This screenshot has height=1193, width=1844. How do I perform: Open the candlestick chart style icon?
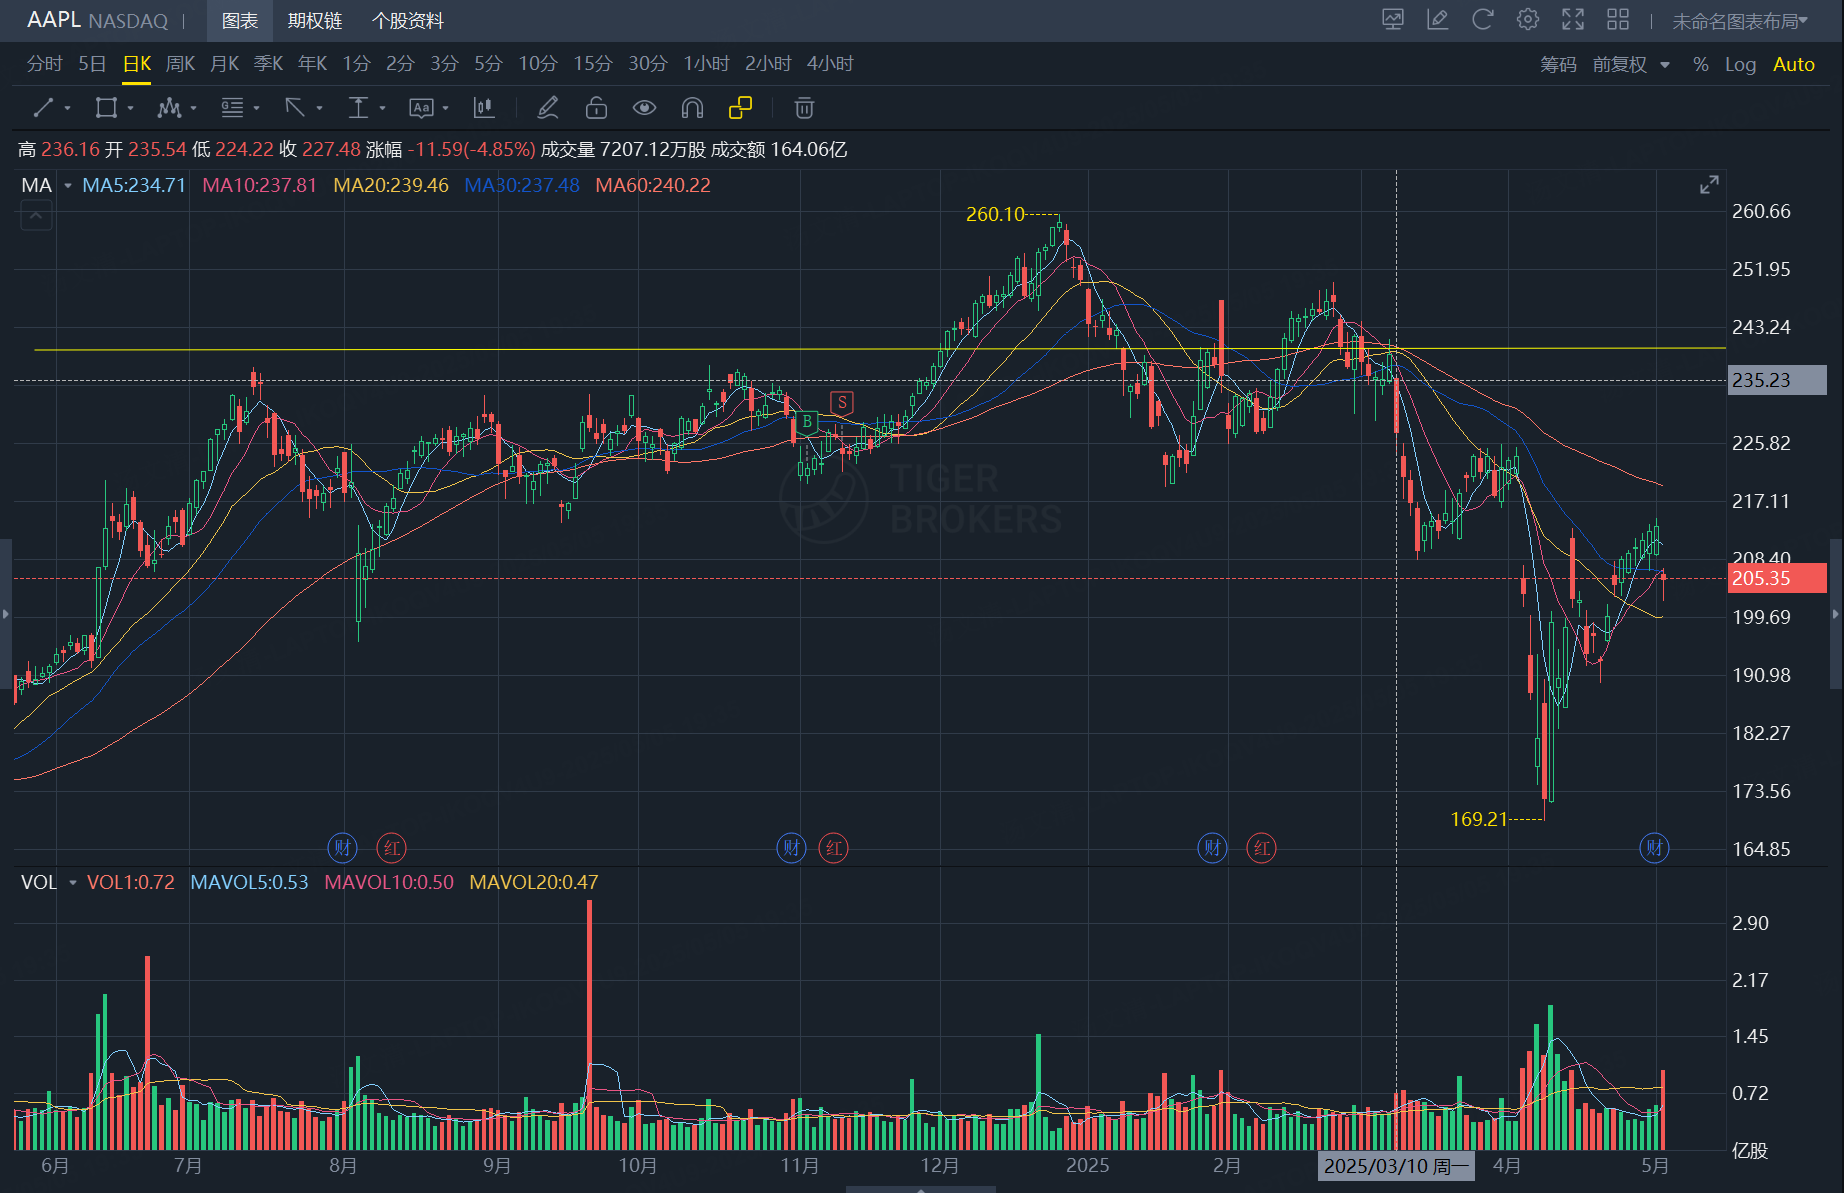click(484, 108)
